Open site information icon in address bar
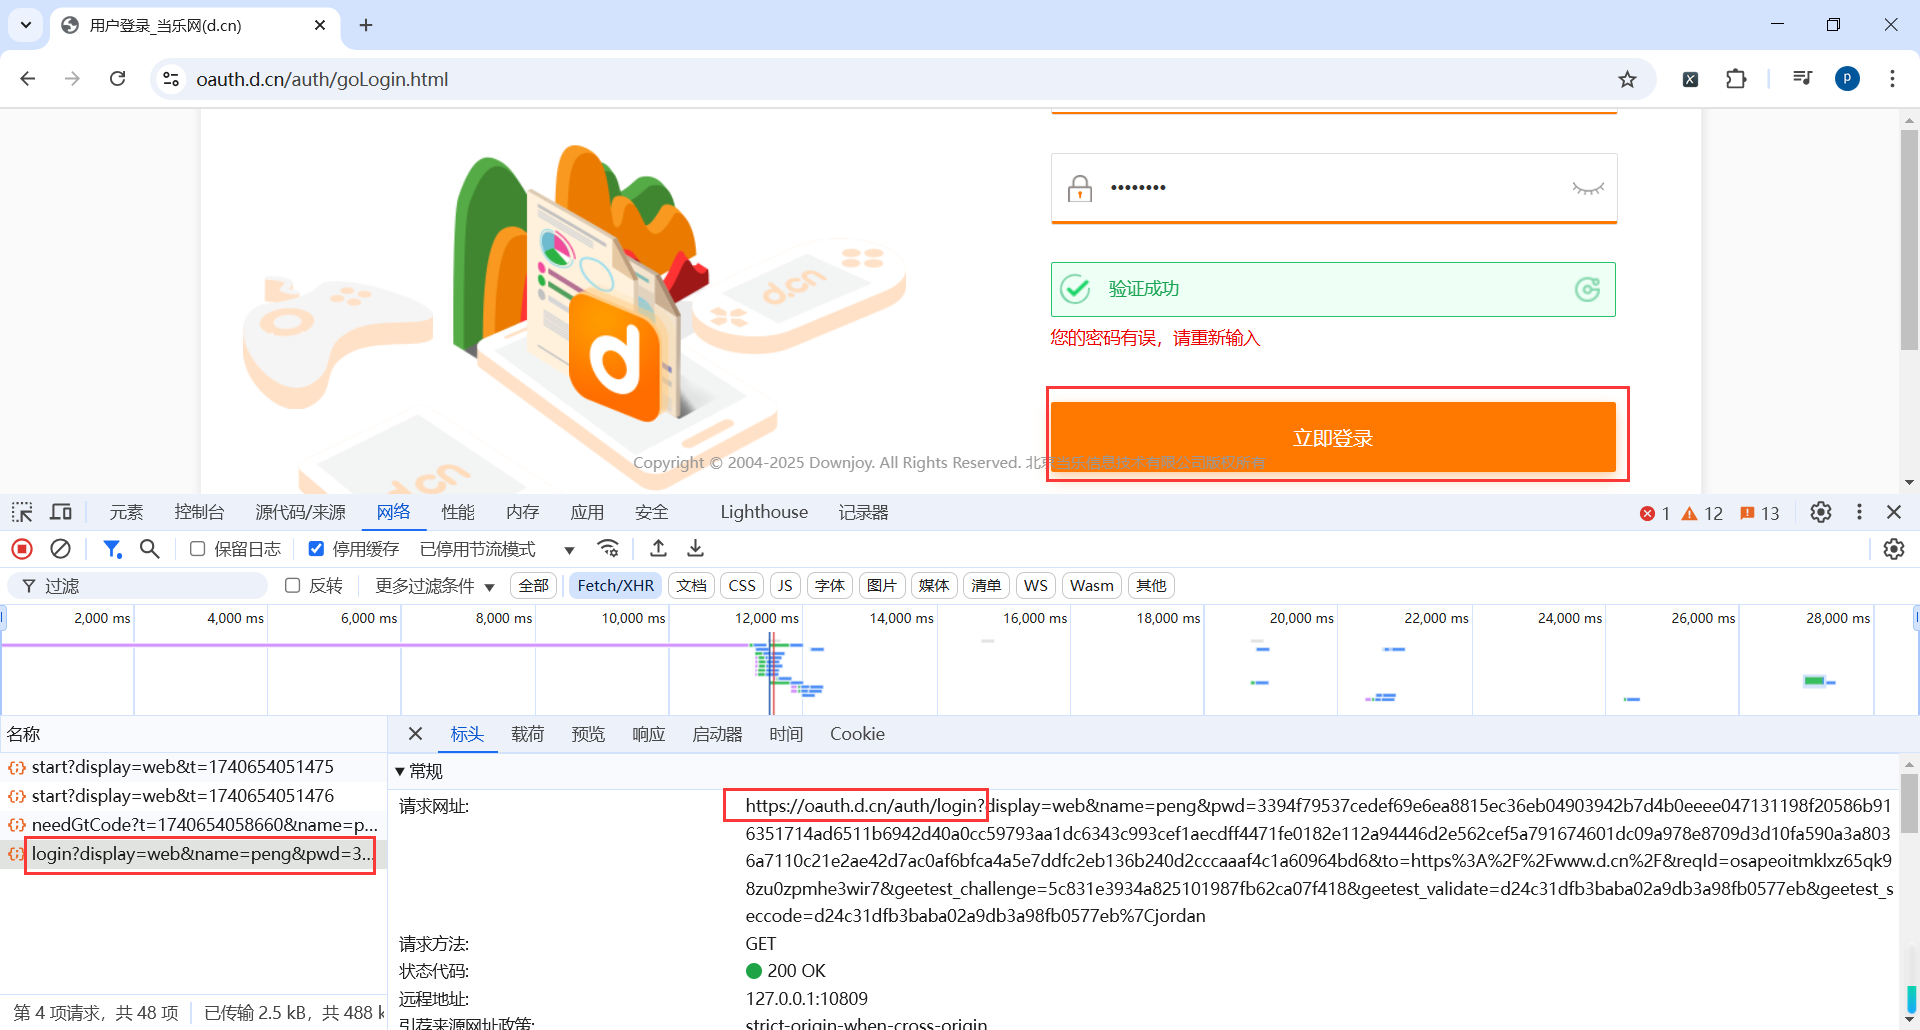Image resolution: width=1920 pixels, height=1030 pixels. tap(171, 79)
